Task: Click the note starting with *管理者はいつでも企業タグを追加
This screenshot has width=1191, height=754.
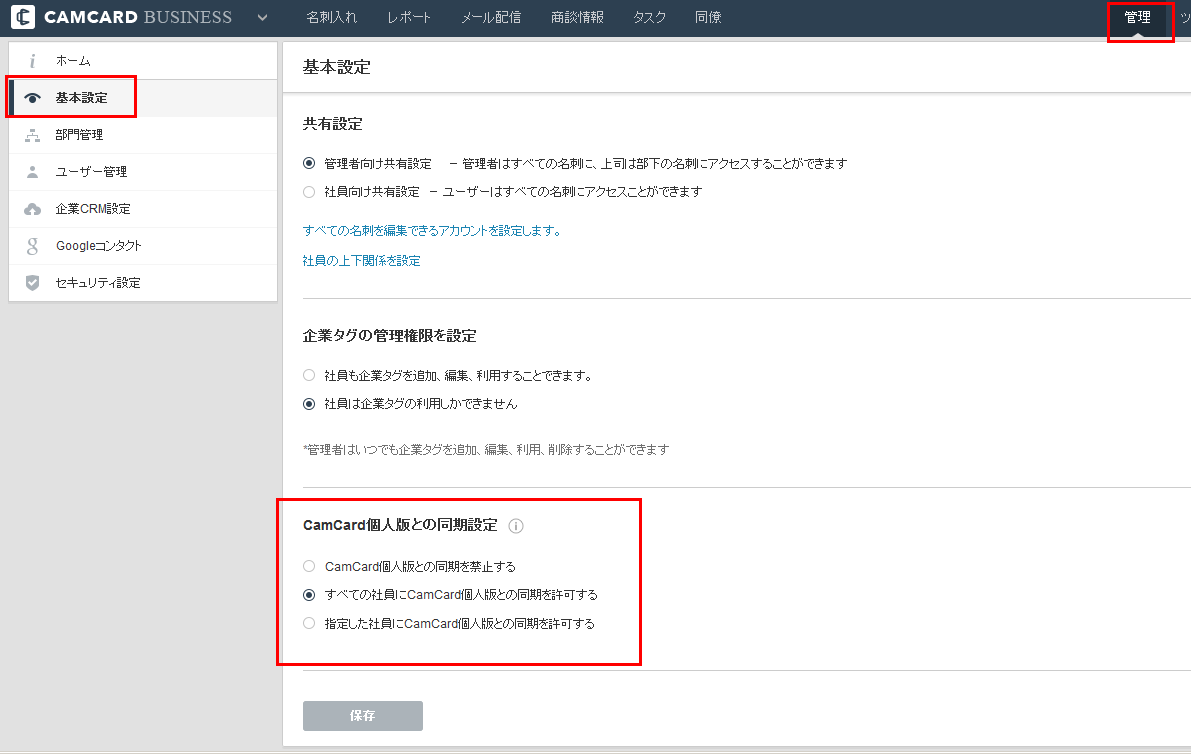Action: [x=486, y=450]
